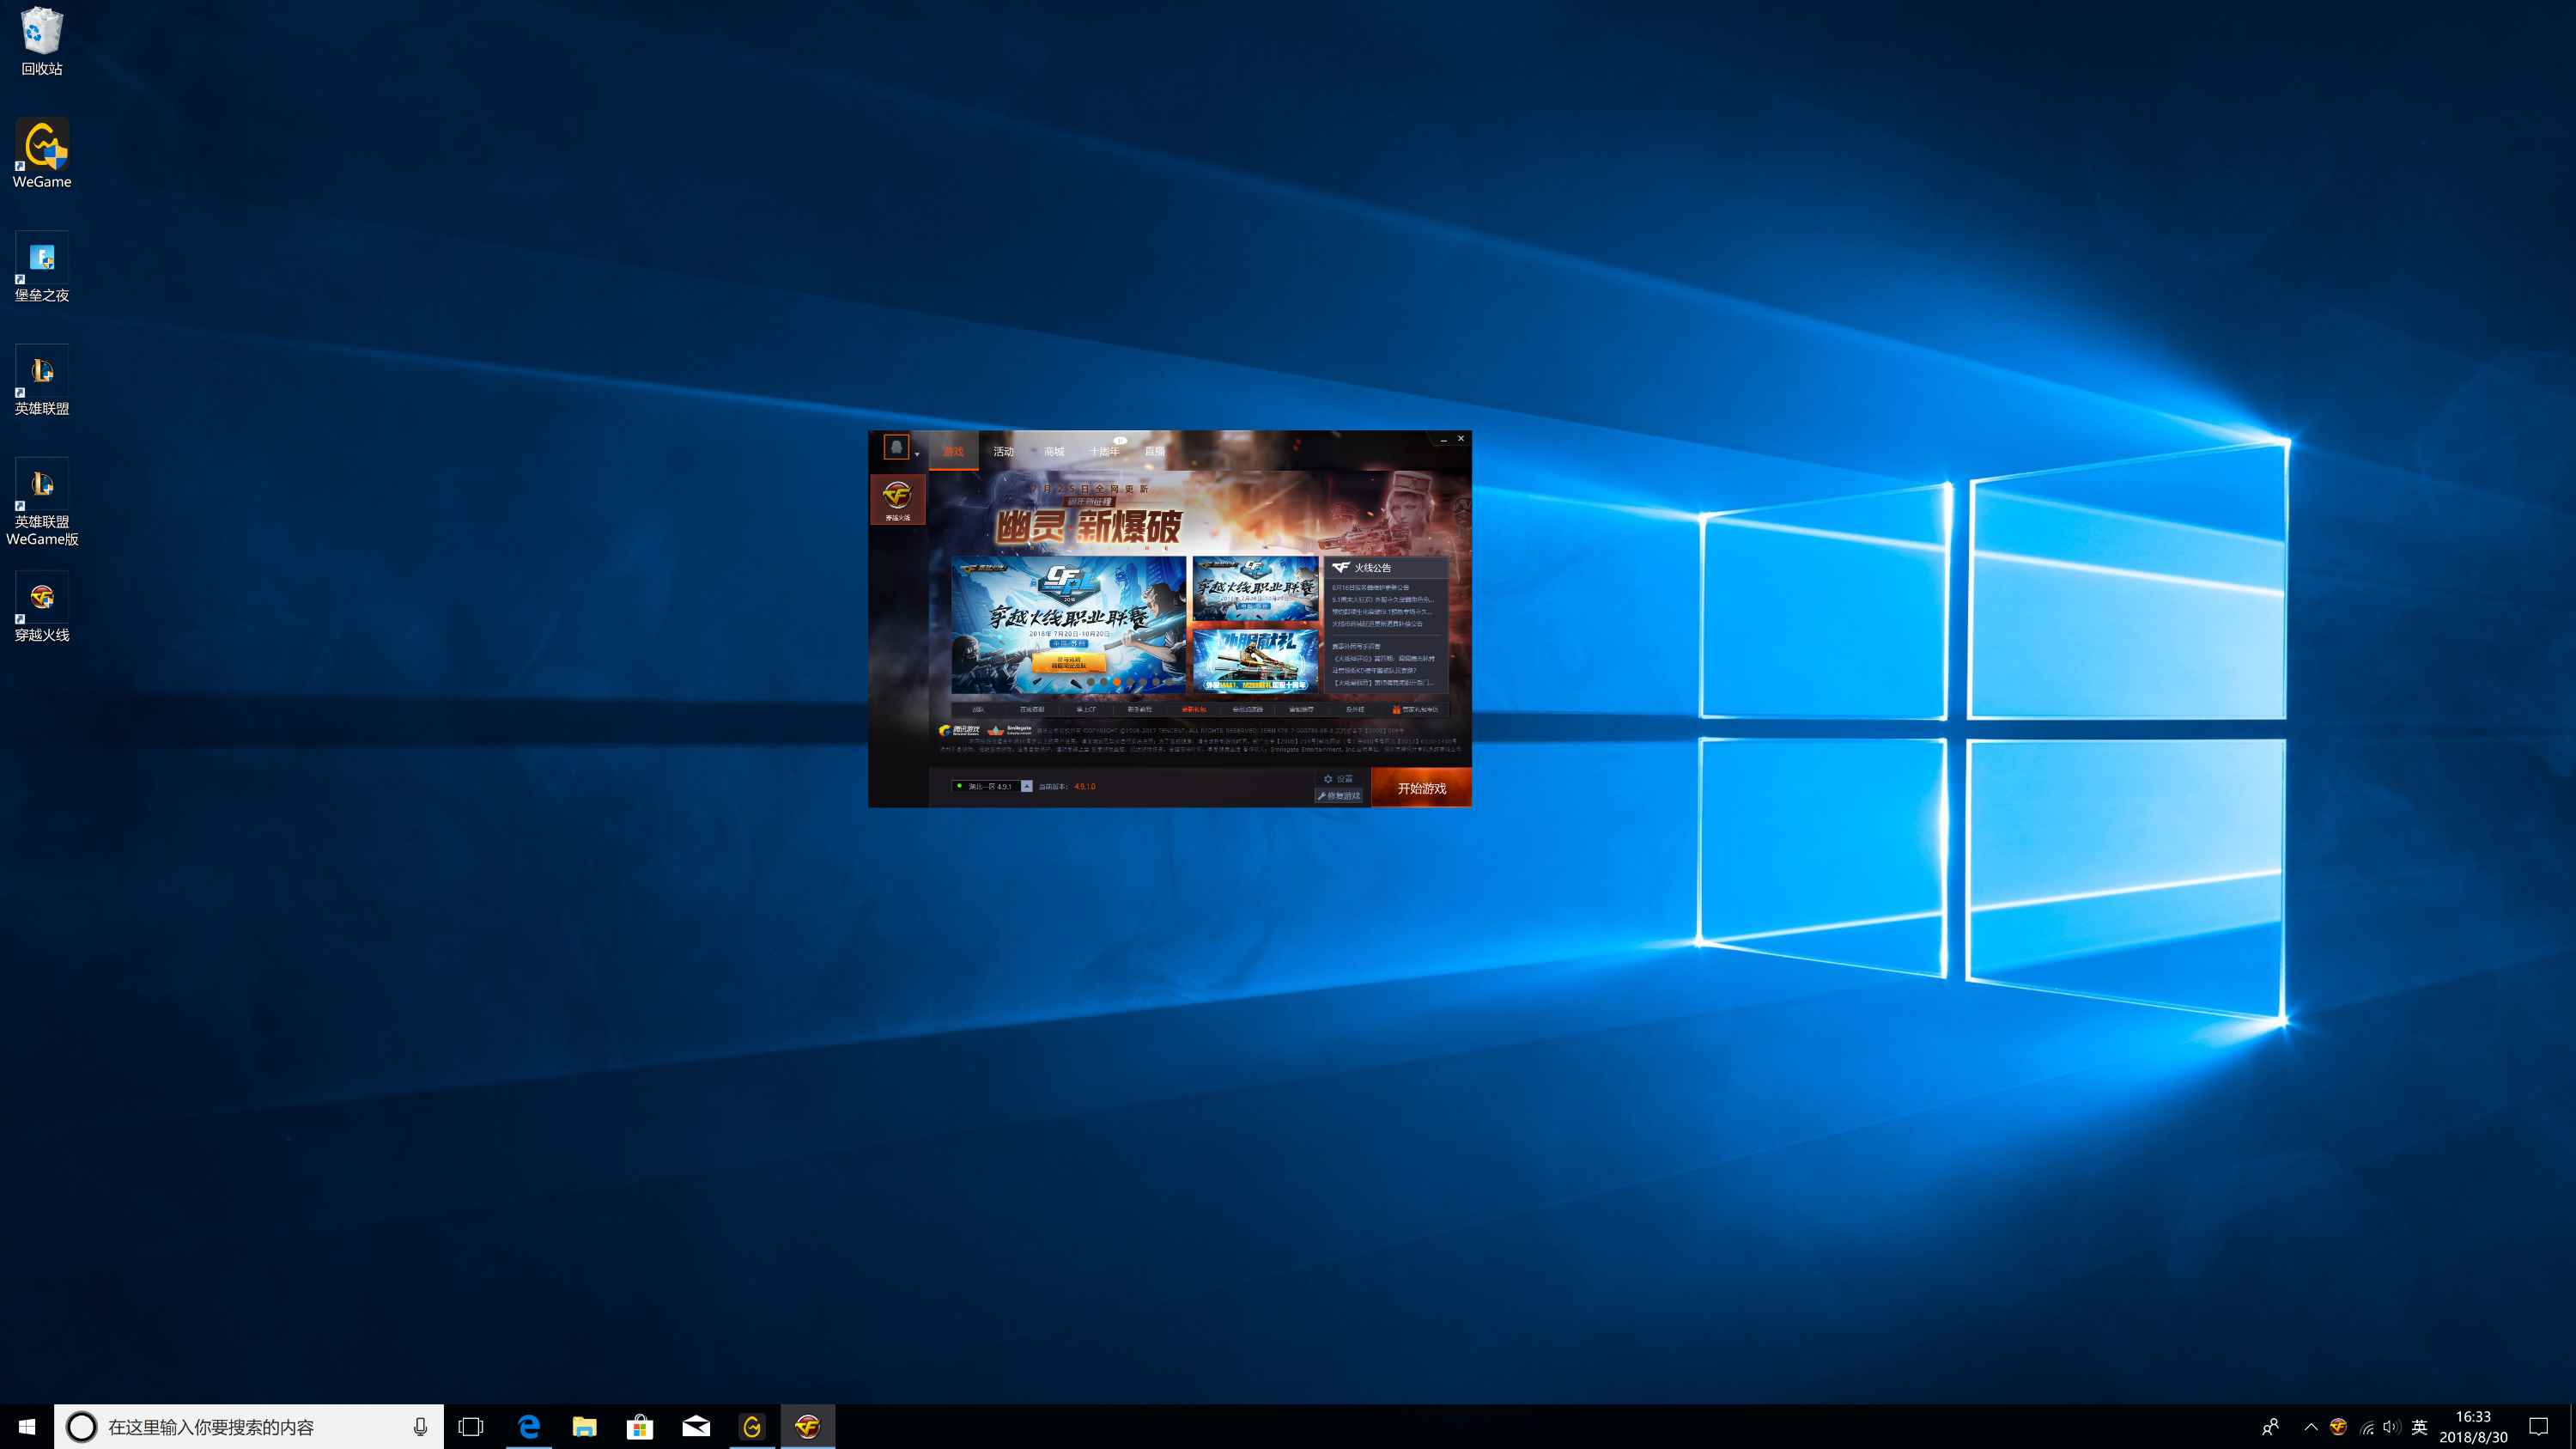Click the 新手 quick-link in the link bar

(1140, 710)
